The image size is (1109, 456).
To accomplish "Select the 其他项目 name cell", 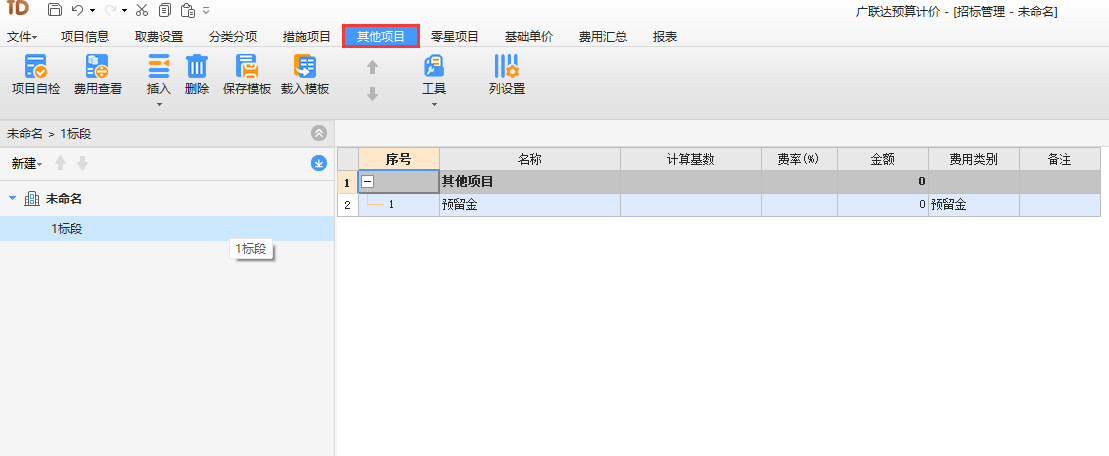I will coord(530,182).
